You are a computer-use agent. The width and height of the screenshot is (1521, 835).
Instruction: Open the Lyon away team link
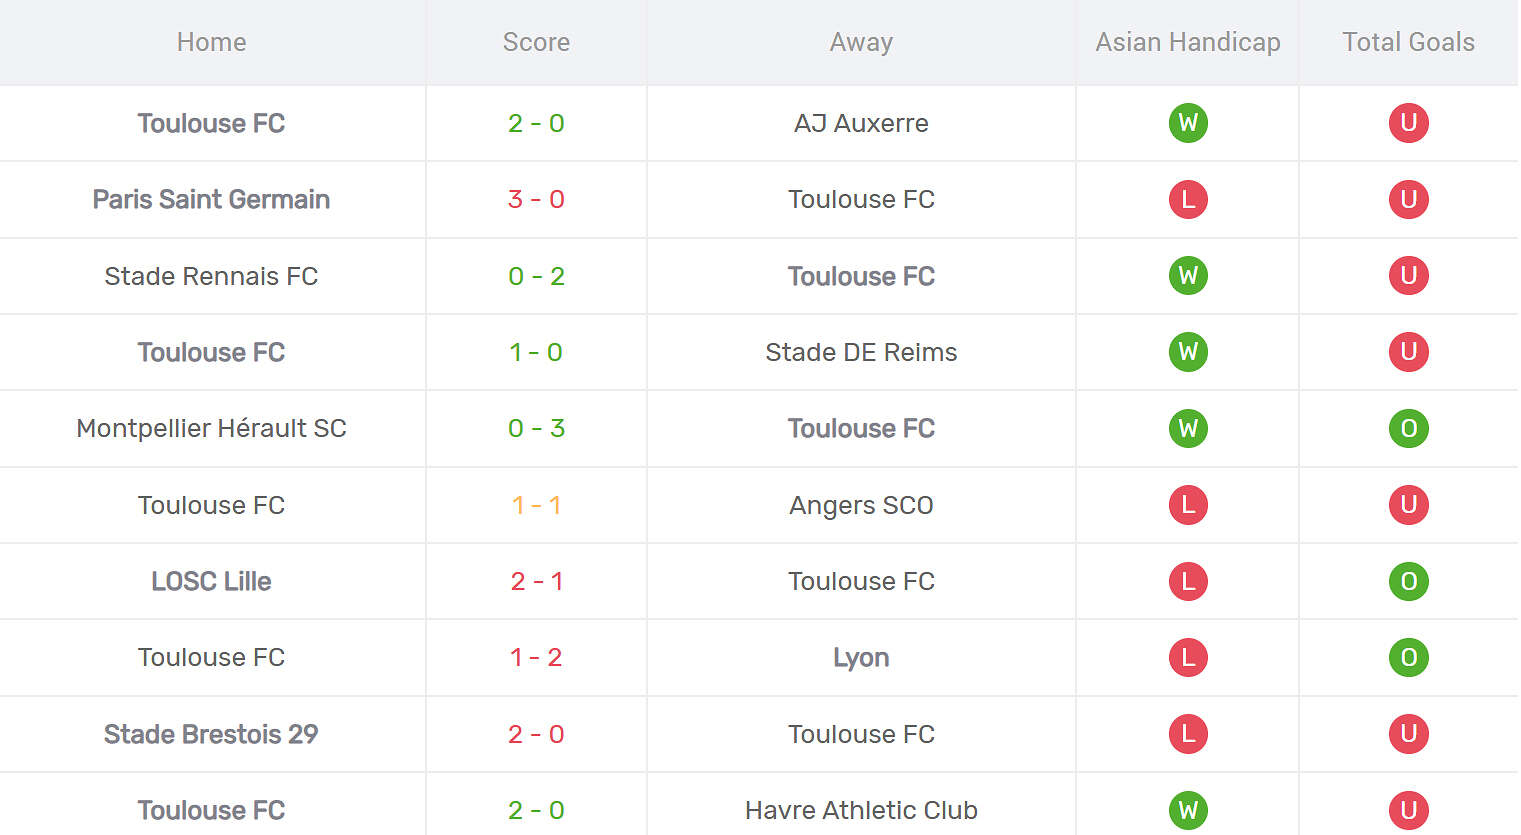861,658
